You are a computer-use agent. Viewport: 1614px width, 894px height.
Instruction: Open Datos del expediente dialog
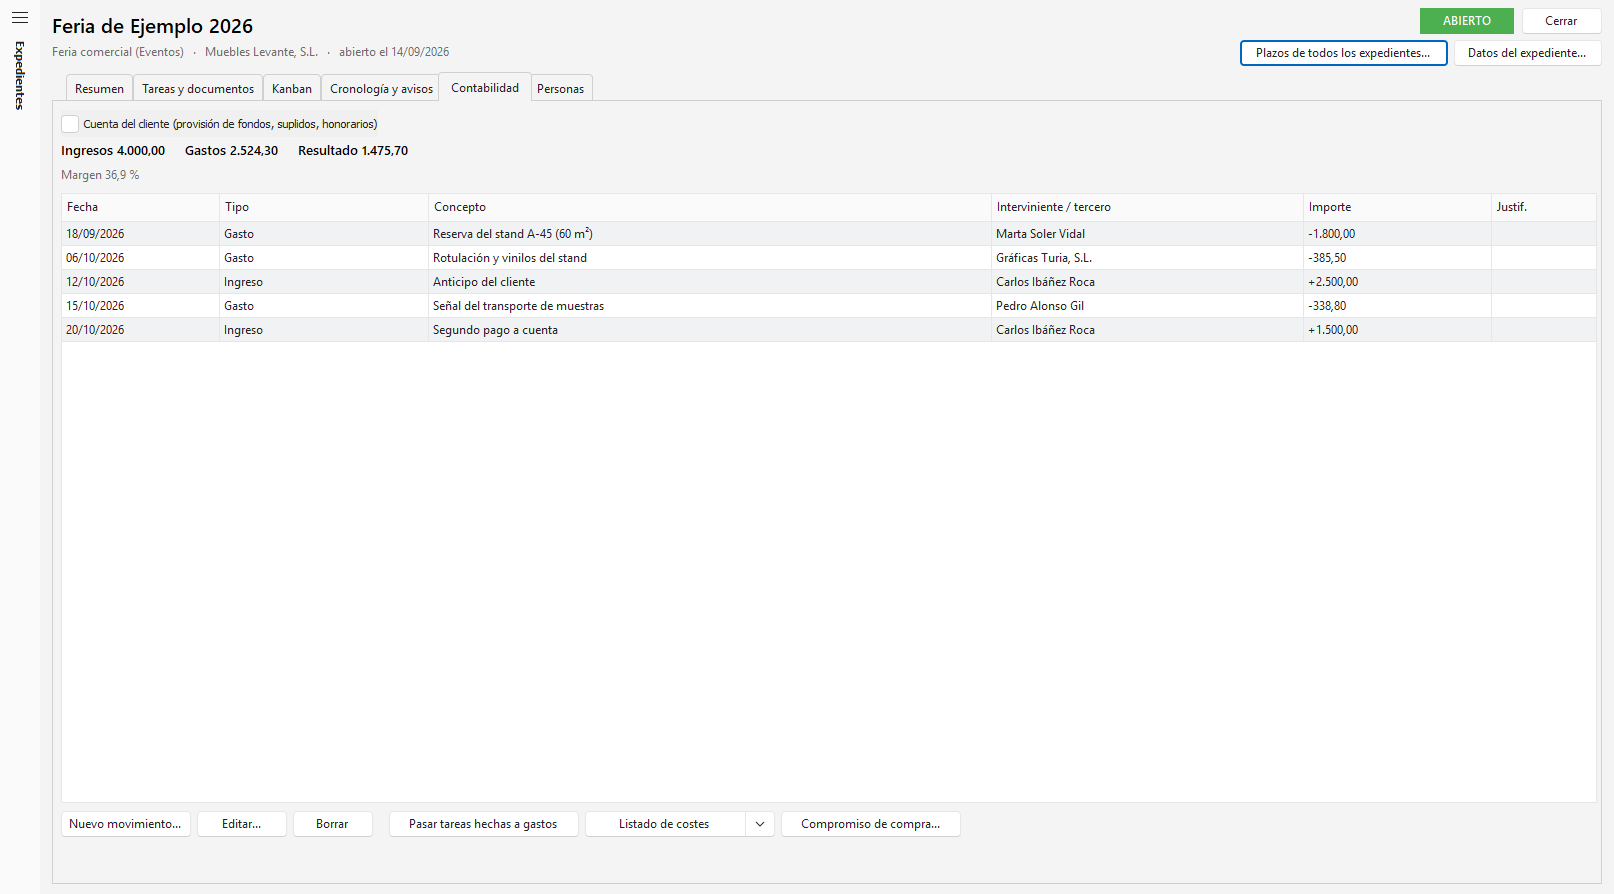[1527, 53]
